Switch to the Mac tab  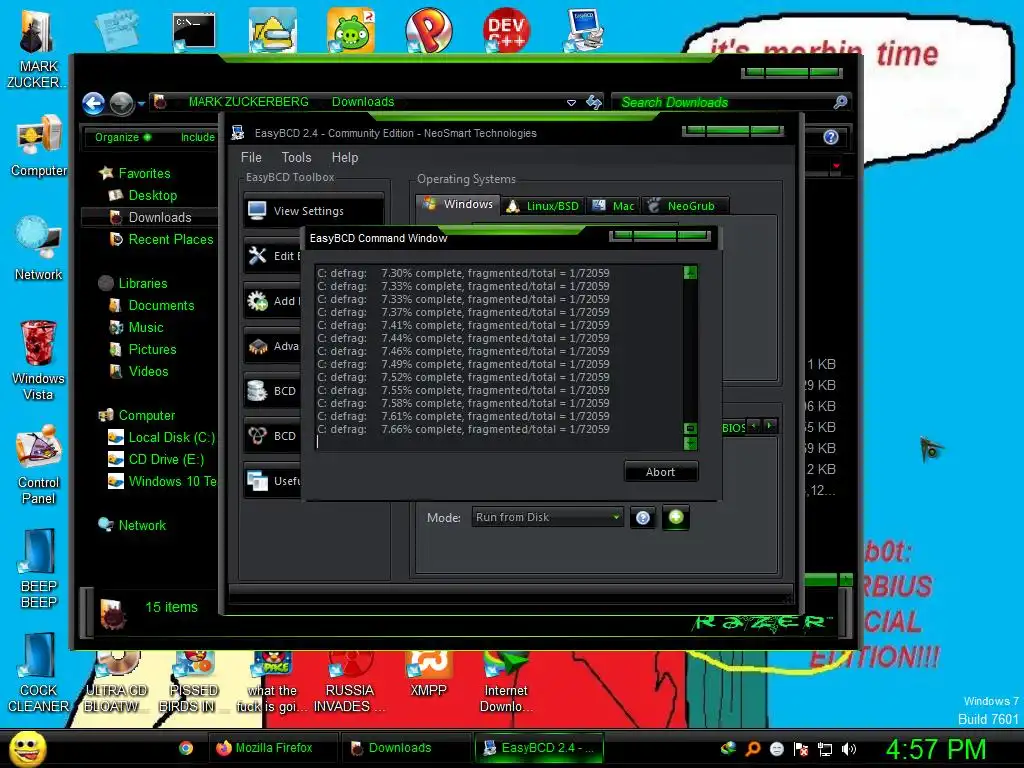[x=613, y=206]
